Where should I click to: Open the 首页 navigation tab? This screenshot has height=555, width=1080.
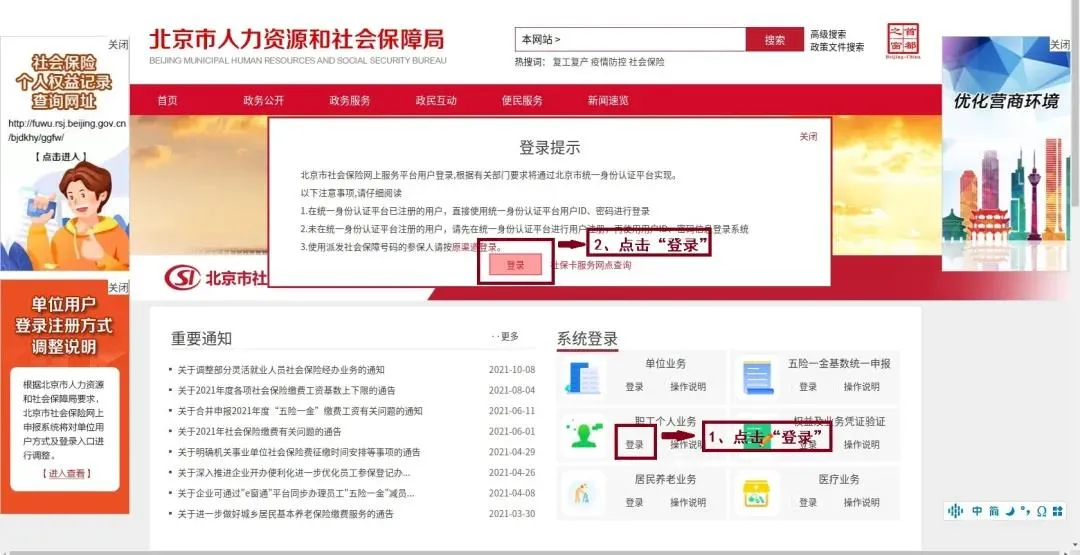167,101
